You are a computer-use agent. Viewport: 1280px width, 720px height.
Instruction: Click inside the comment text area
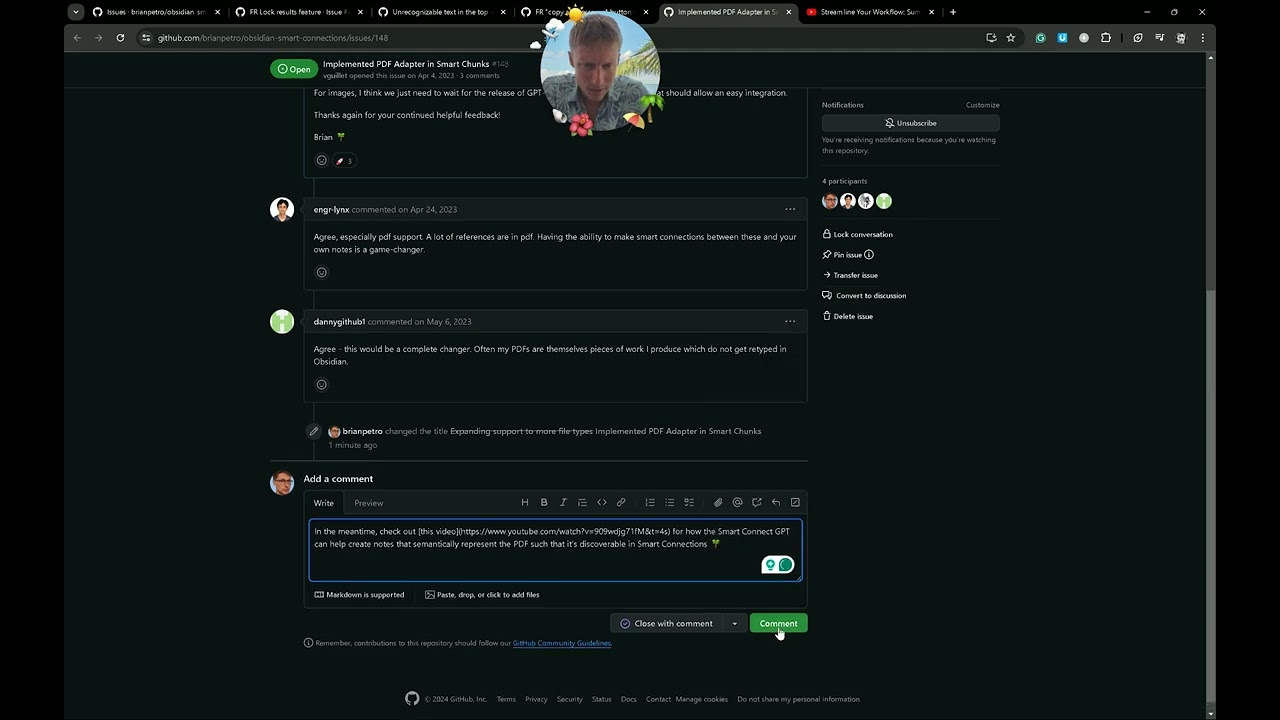coord(555,550)
